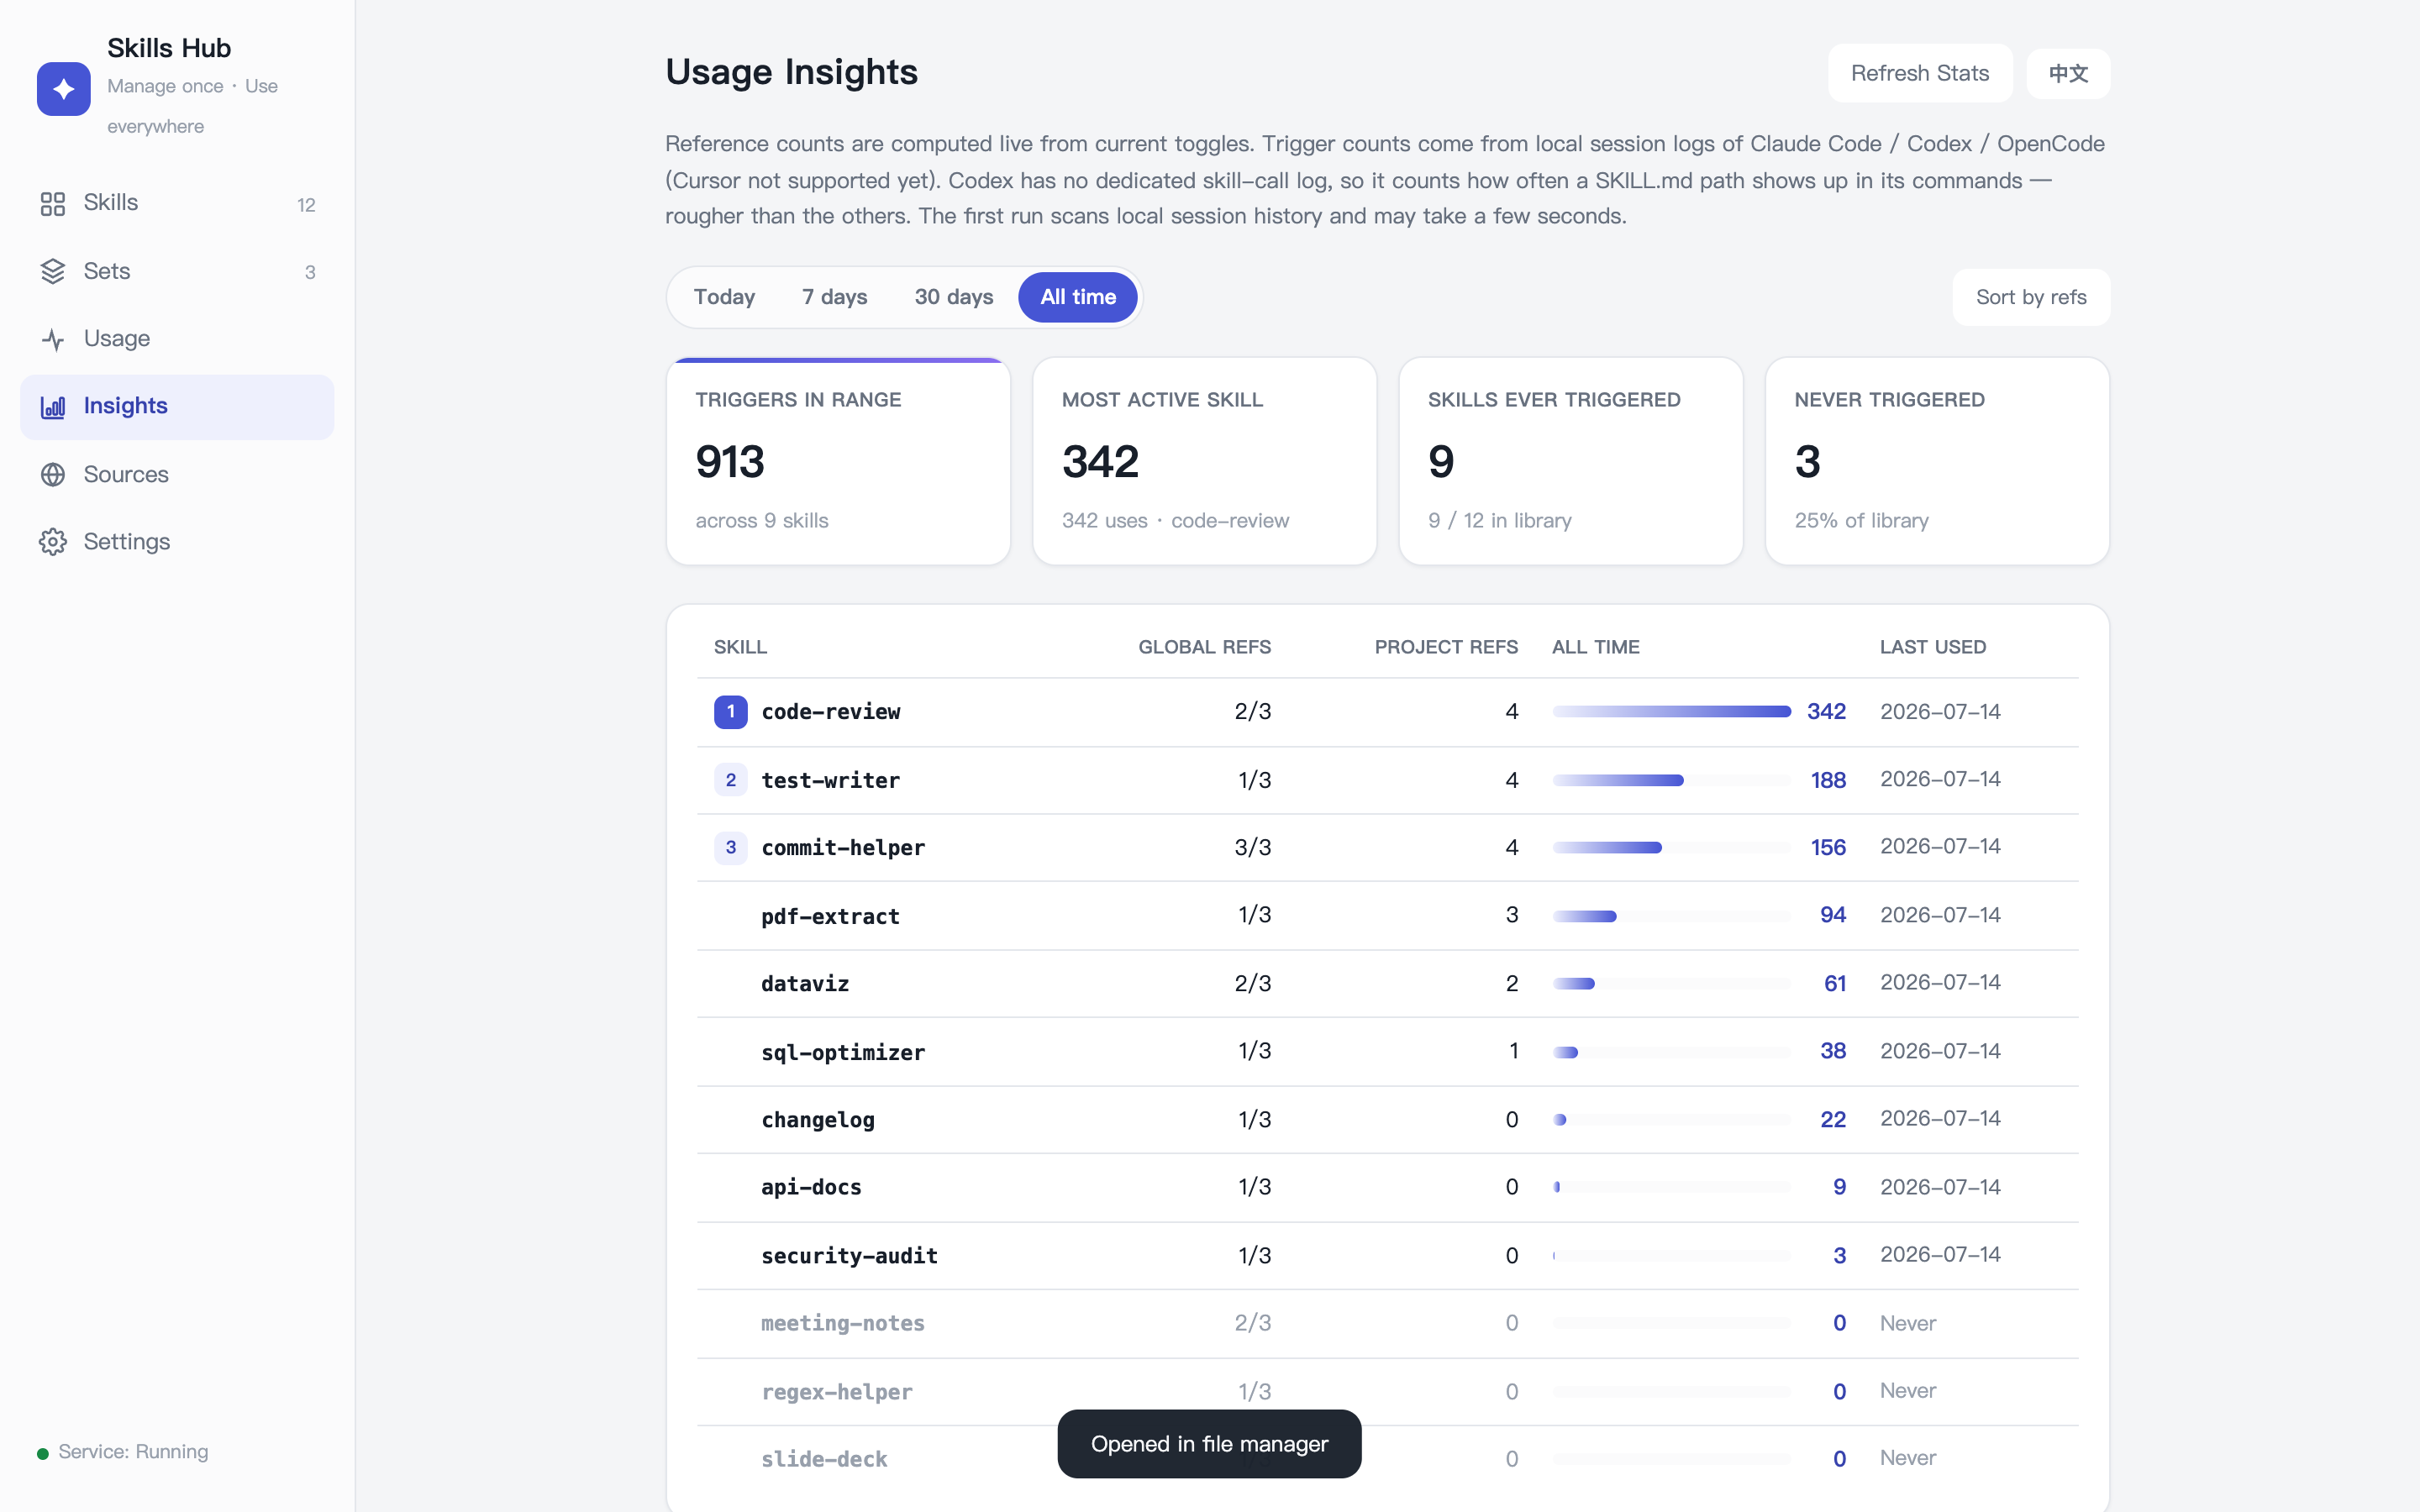
Task: Click the regex-helper skill name
Action: tap(836, 1392)
